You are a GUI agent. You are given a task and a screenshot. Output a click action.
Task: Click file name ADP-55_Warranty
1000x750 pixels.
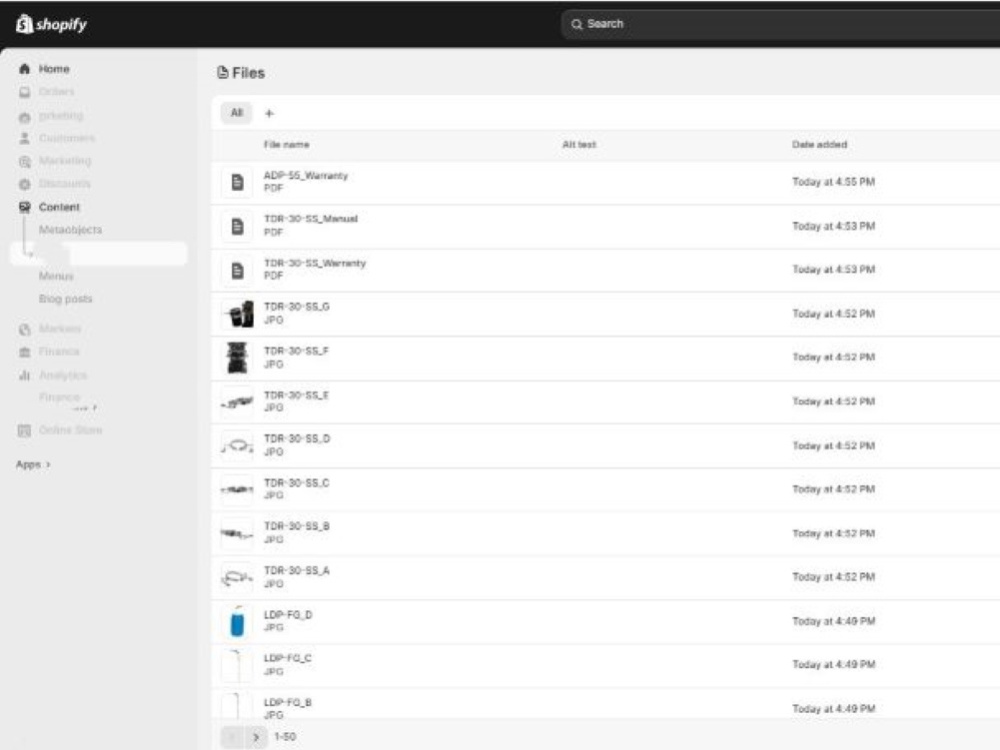[x=306, y=175]
